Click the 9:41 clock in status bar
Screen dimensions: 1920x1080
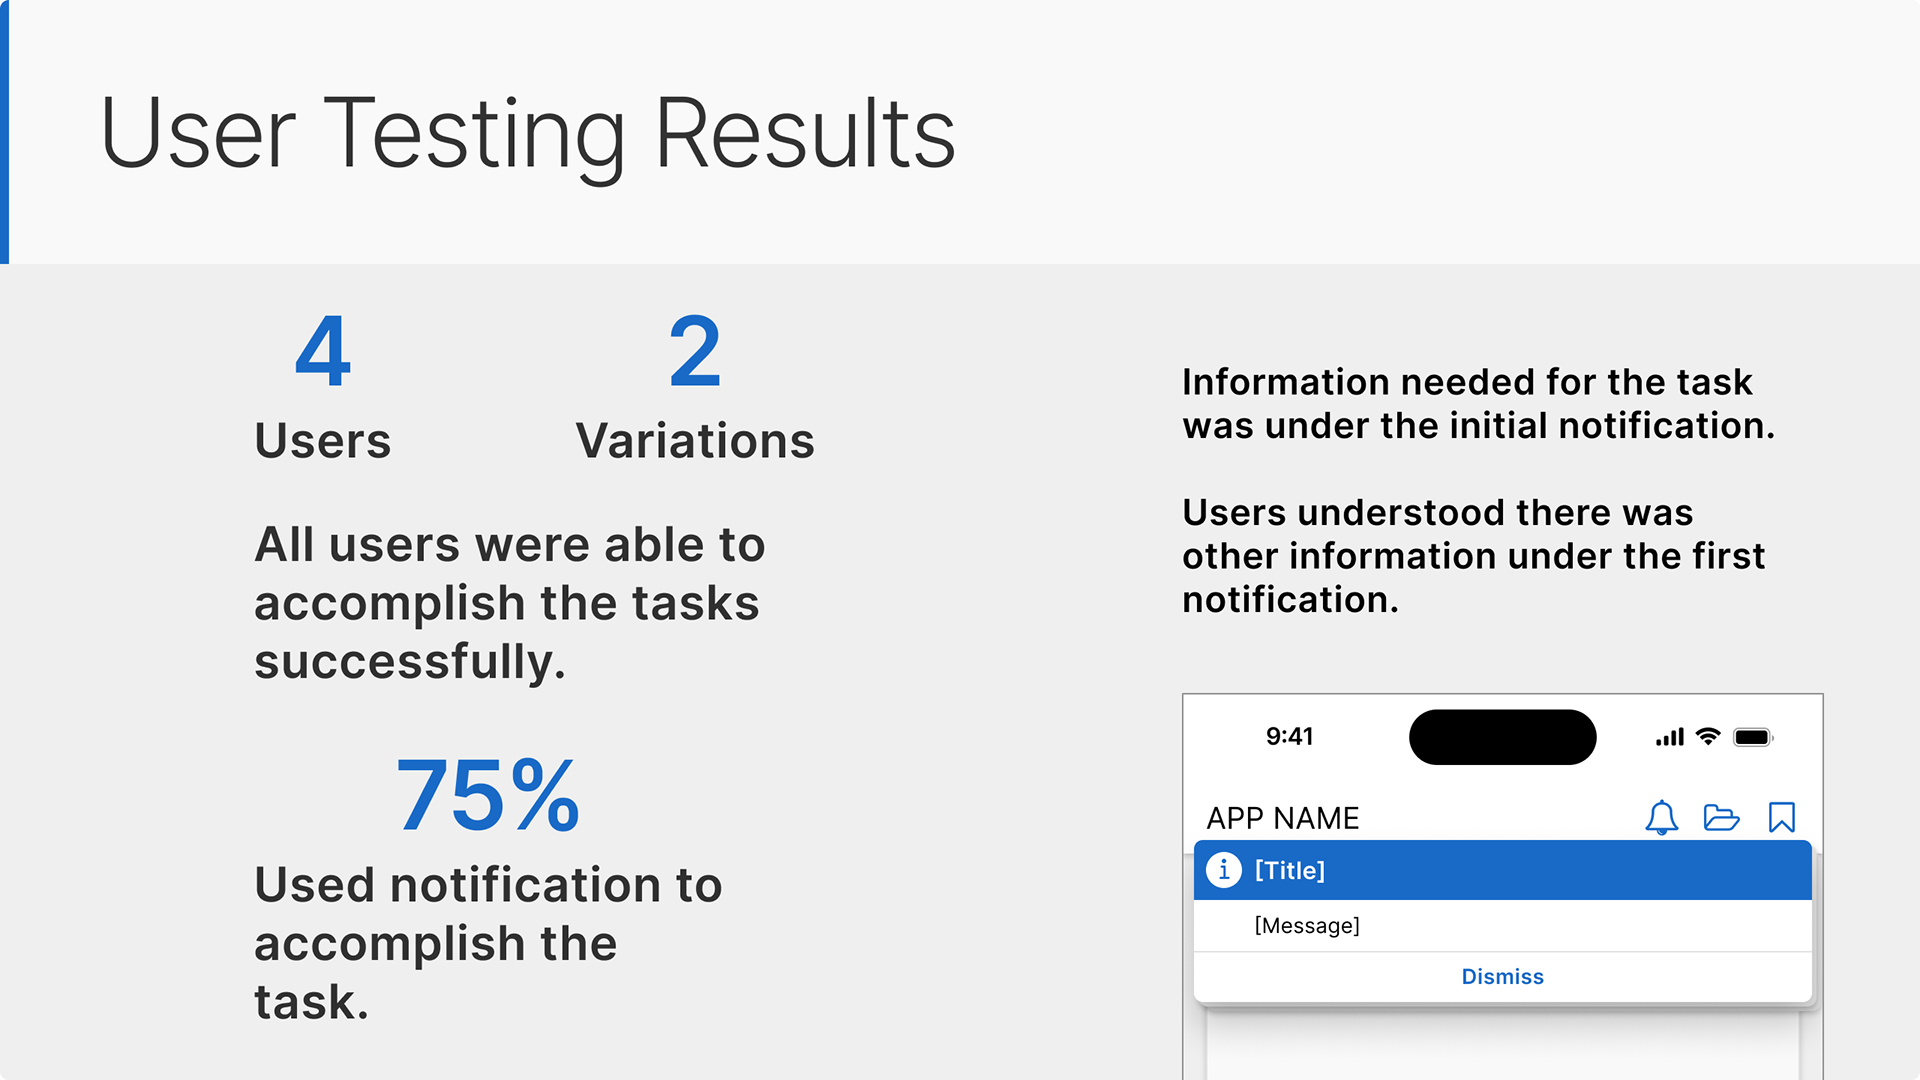pyautogui.click(x=1289, y=737)
